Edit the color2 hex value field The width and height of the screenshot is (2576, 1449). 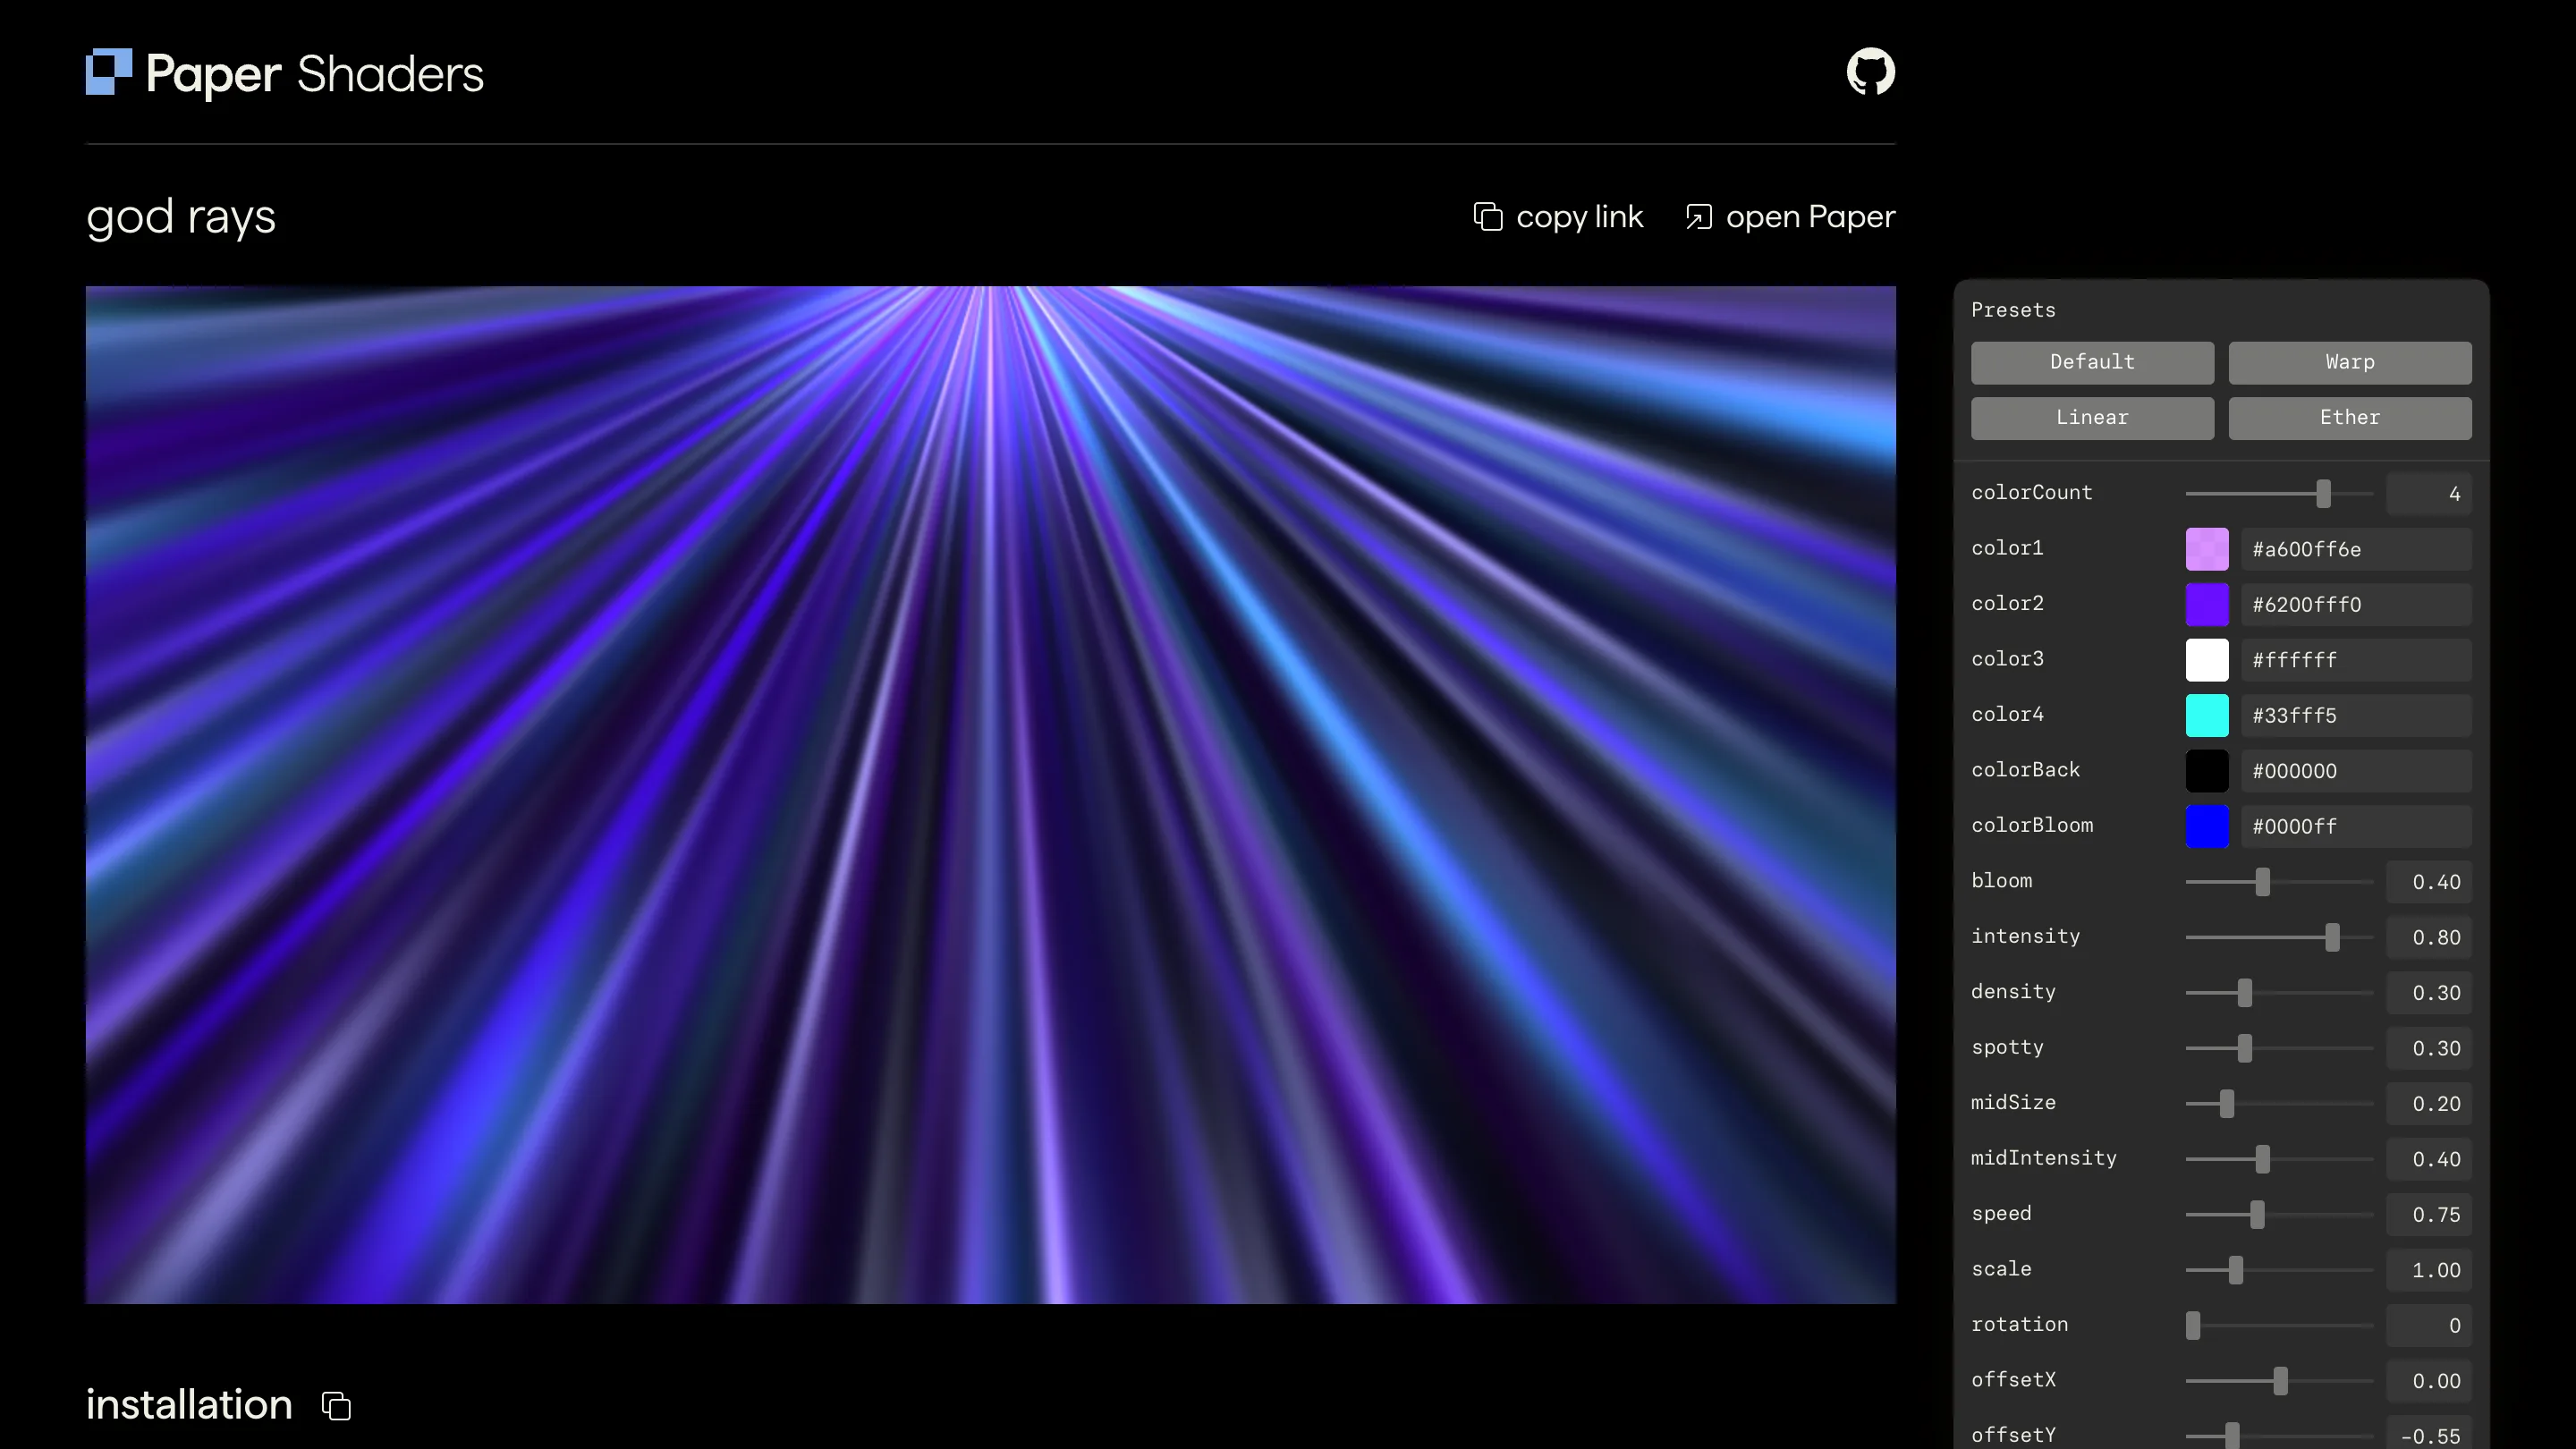[x=2356, y=605]
